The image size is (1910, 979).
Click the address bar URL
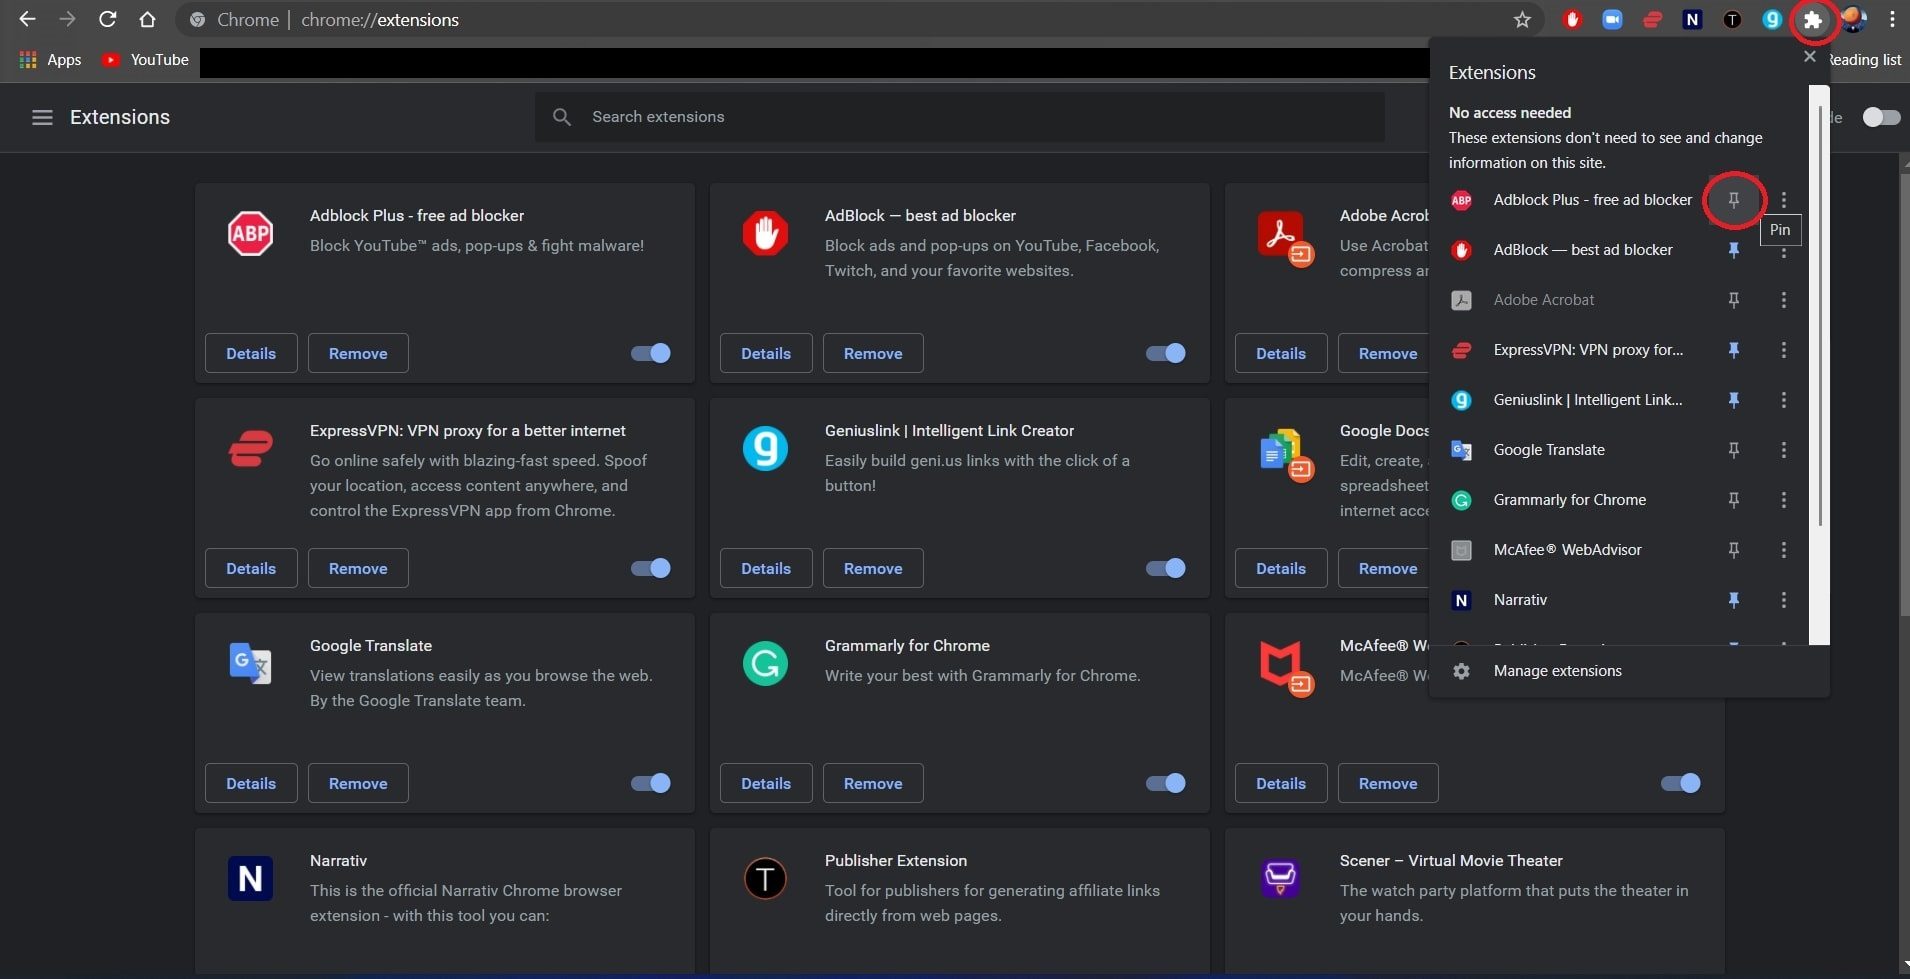(380, 20)
